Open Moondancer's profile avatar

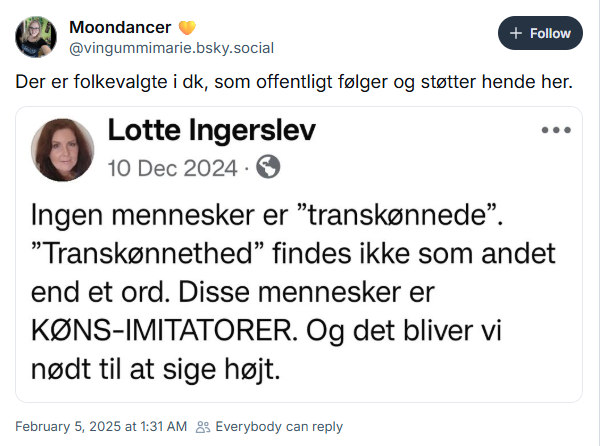(x=36, y=37)
